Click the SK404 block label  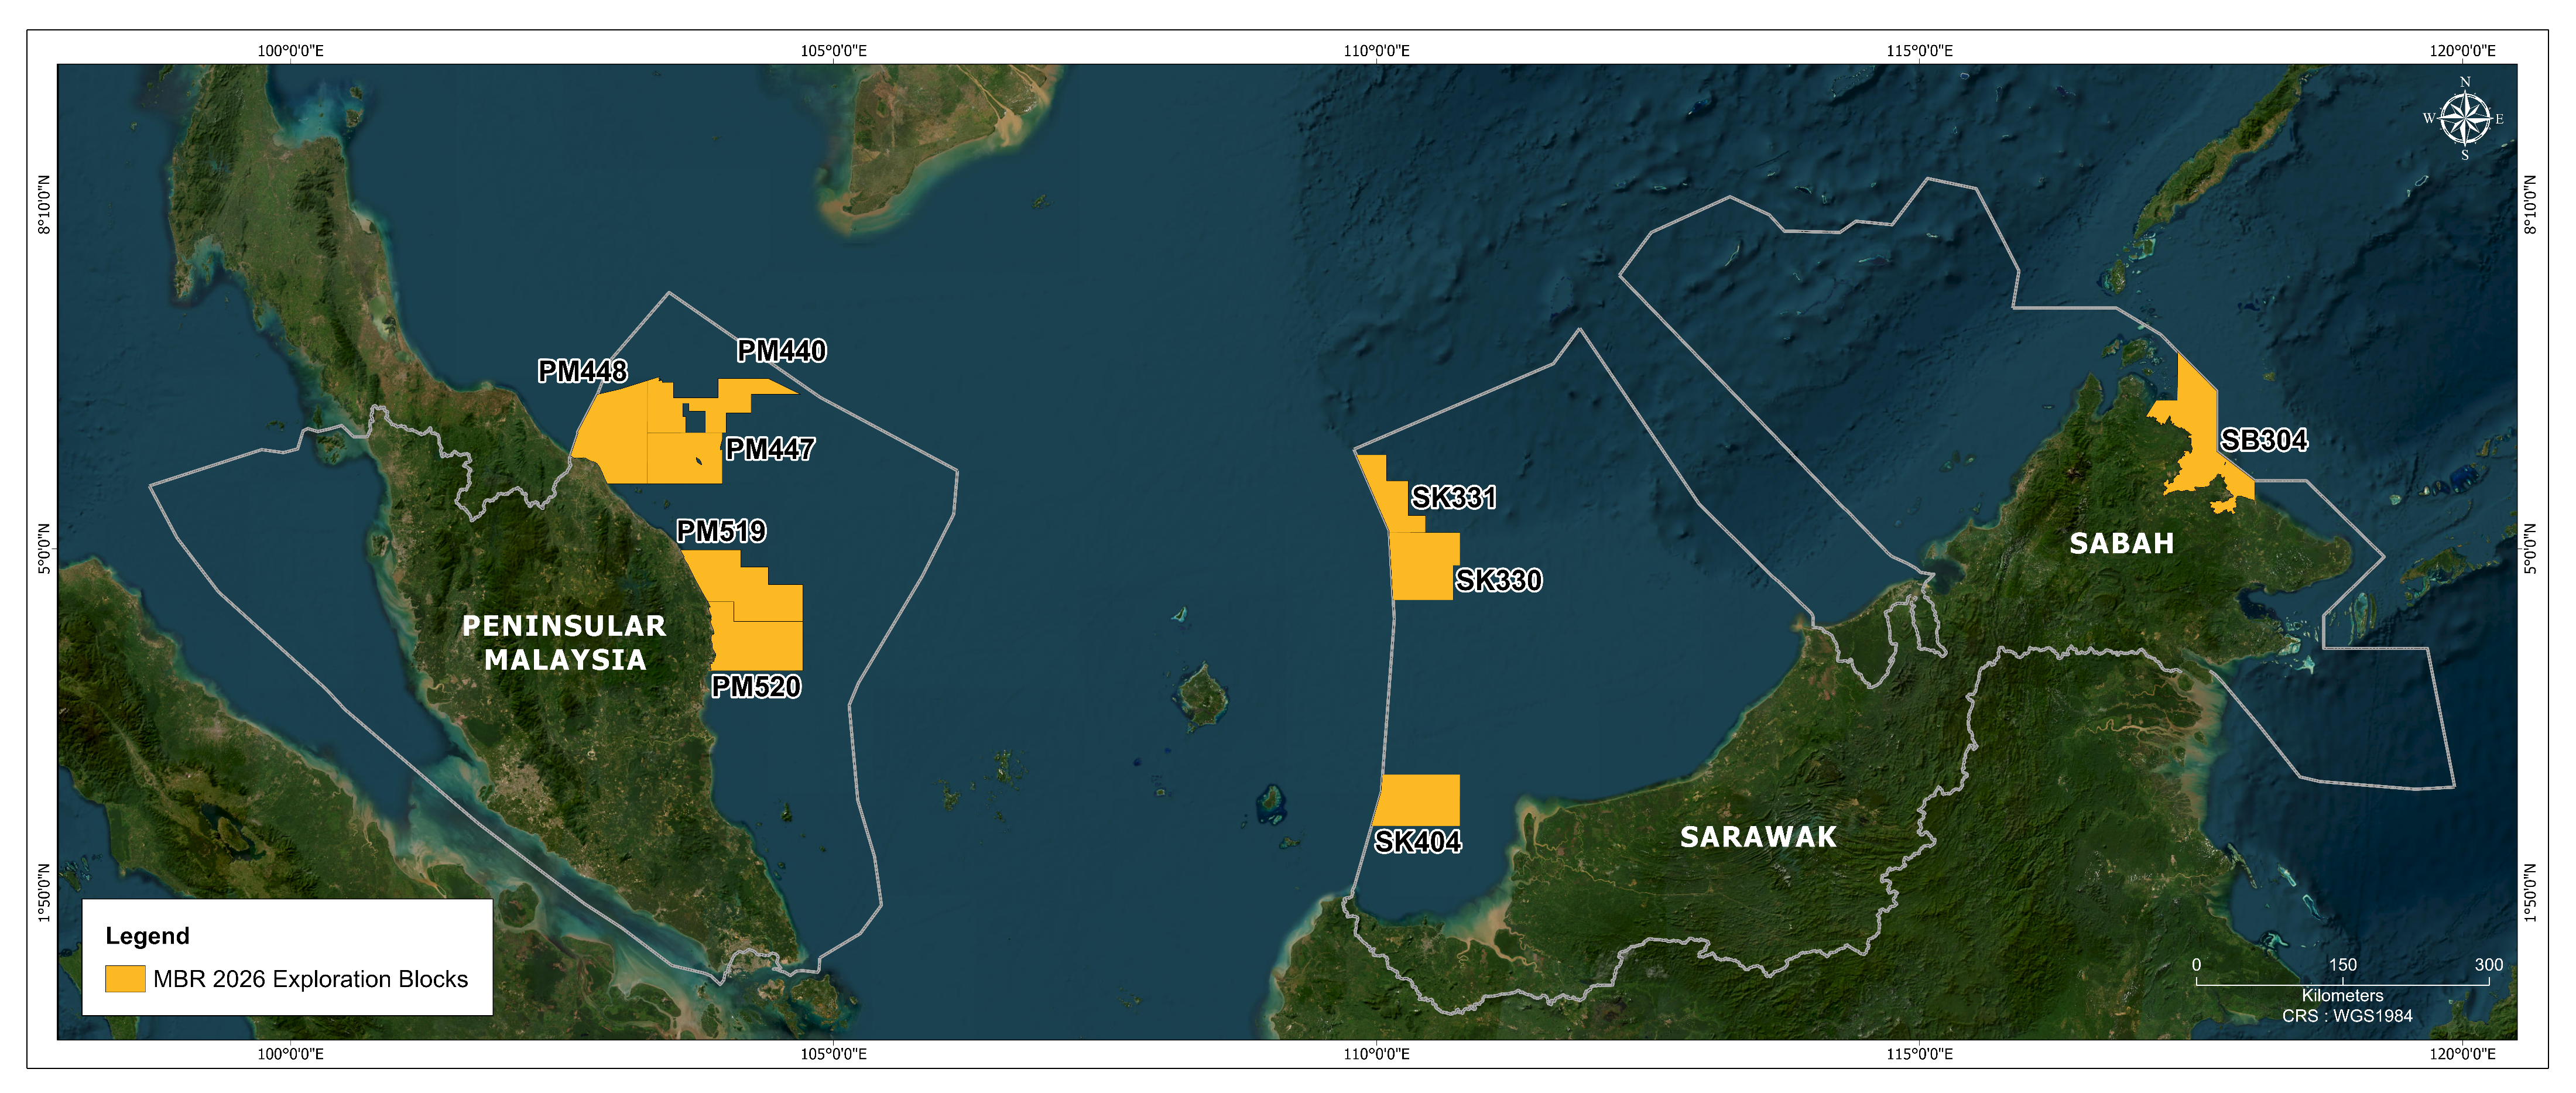click(x=1417, y=841)
